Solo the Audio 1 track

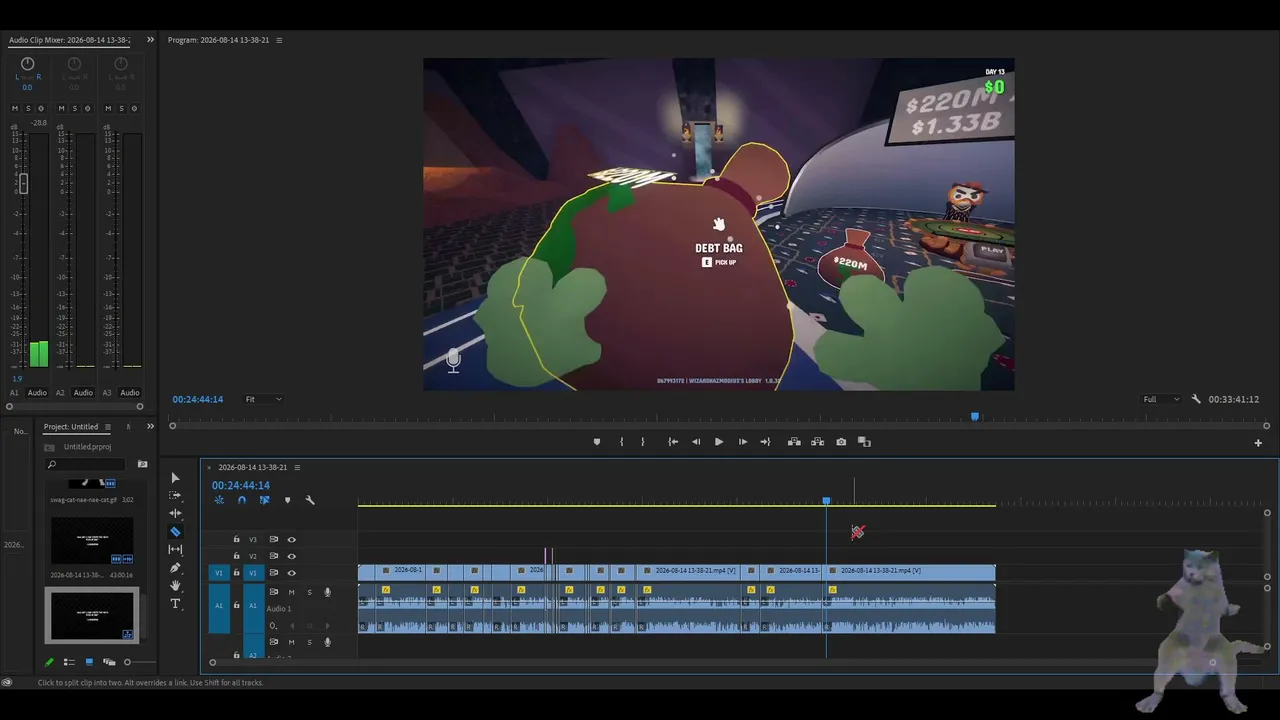tap(309, 592)
